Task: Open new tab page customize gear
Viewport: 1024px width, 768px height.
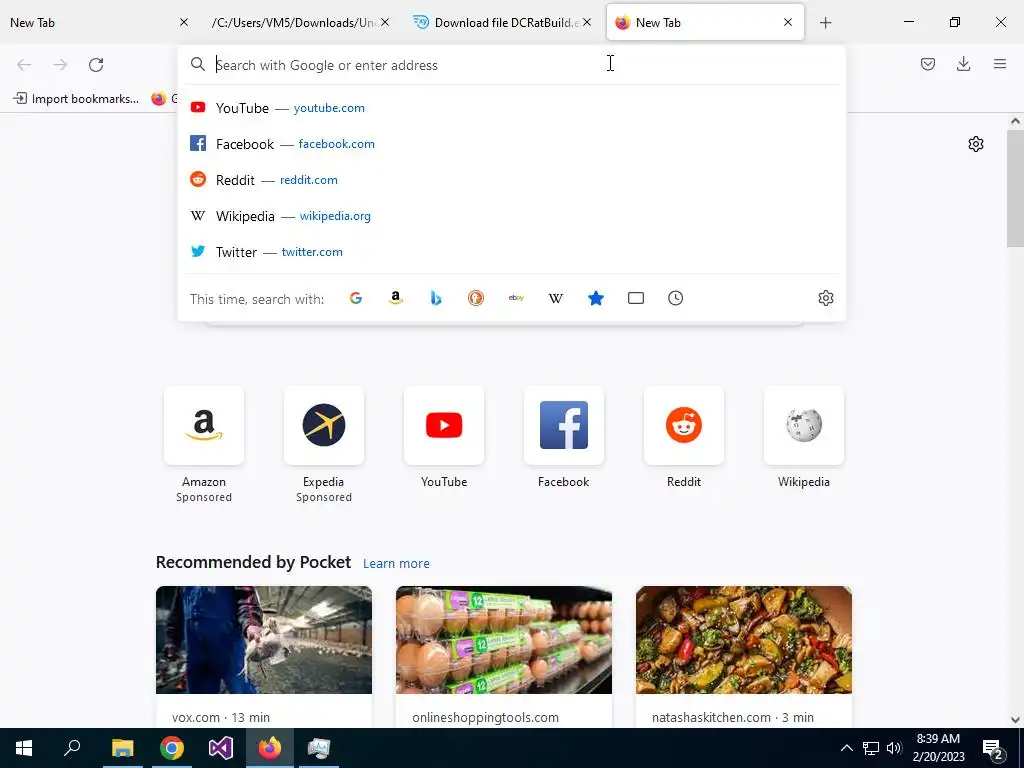Action: coord(976,144)
